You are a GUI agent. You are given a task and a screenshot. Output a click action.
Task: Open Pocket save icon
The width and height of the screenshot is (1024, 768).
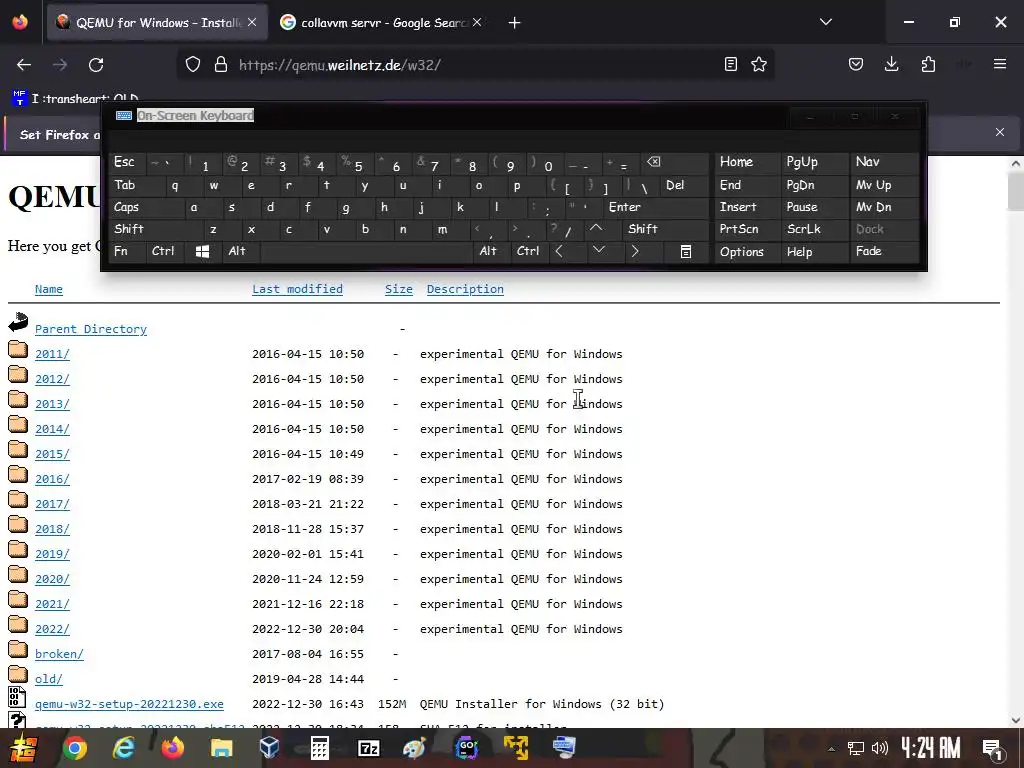click(x=856, y=64)
